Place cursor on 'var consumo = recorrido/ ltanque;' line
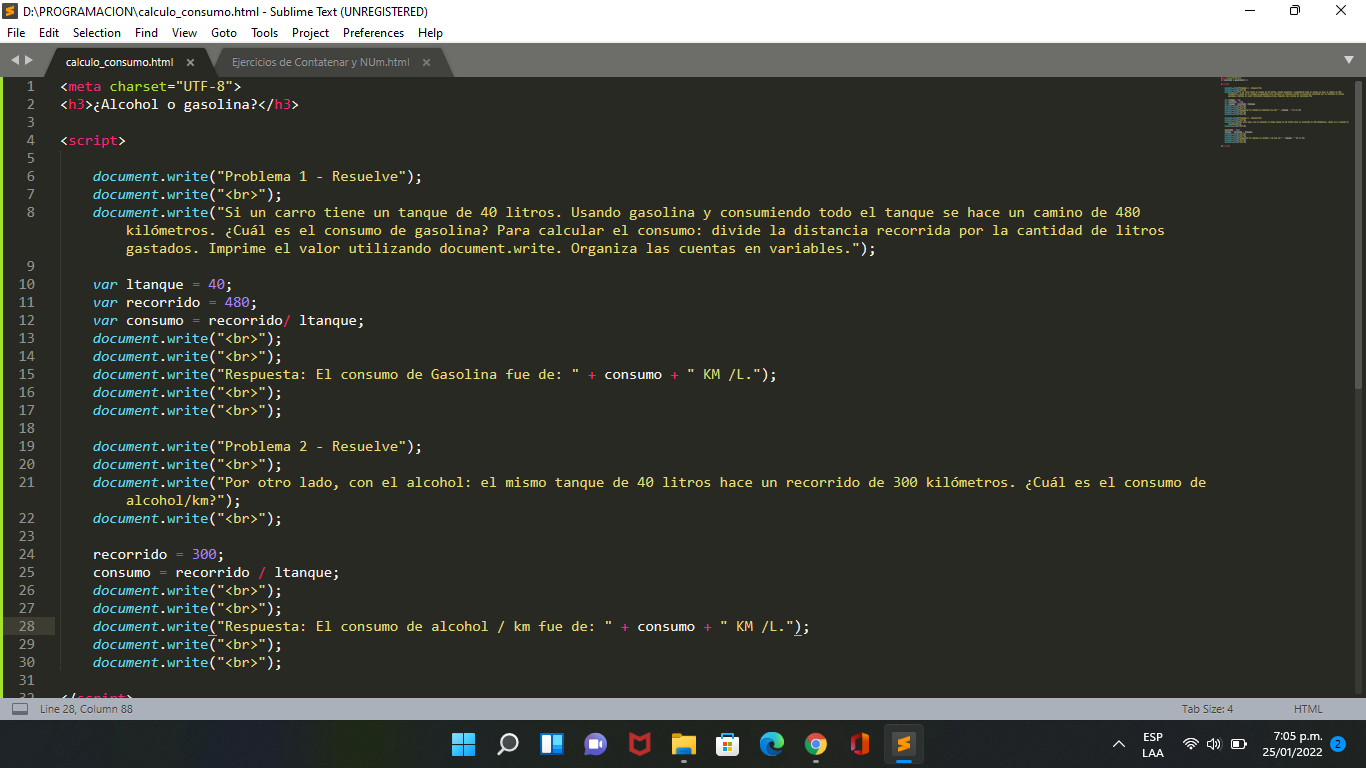This screenshot has width=1366, height=768. (x=229, y=320)
